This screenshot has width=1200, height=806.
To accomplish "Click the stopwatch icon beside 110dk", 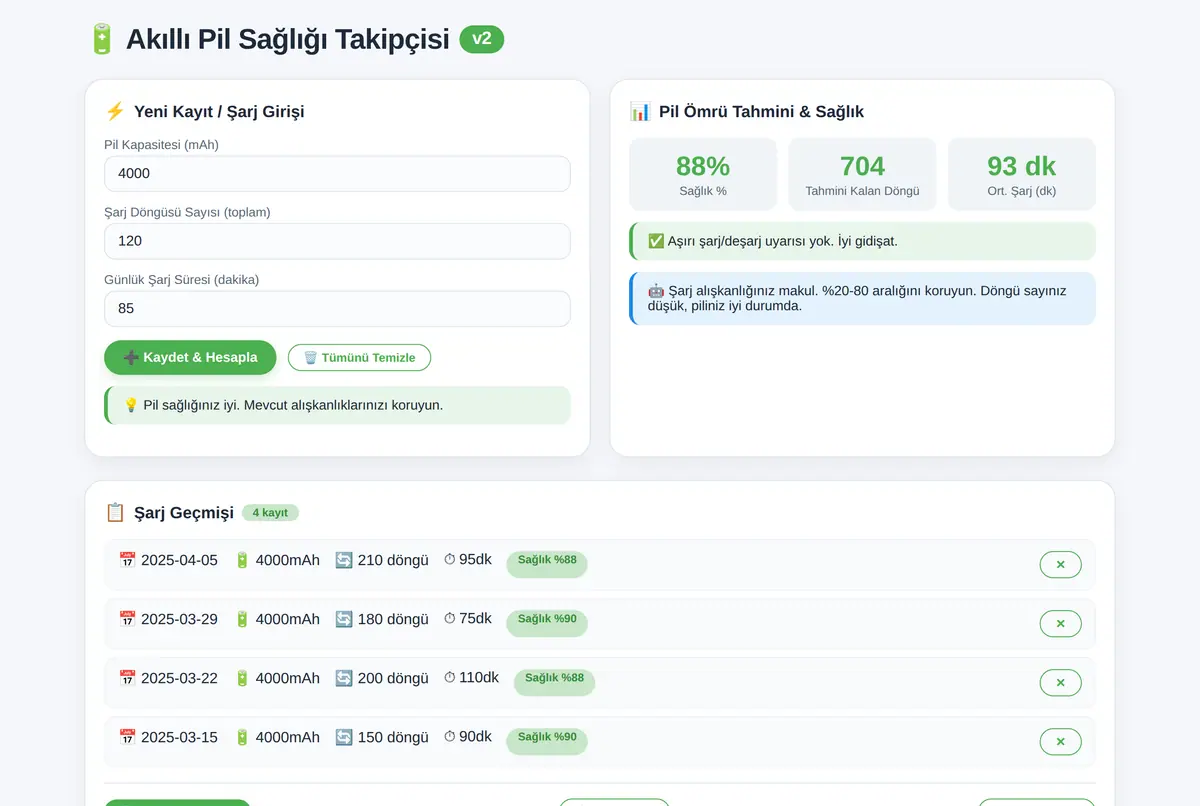I will (x=450, y=678).
